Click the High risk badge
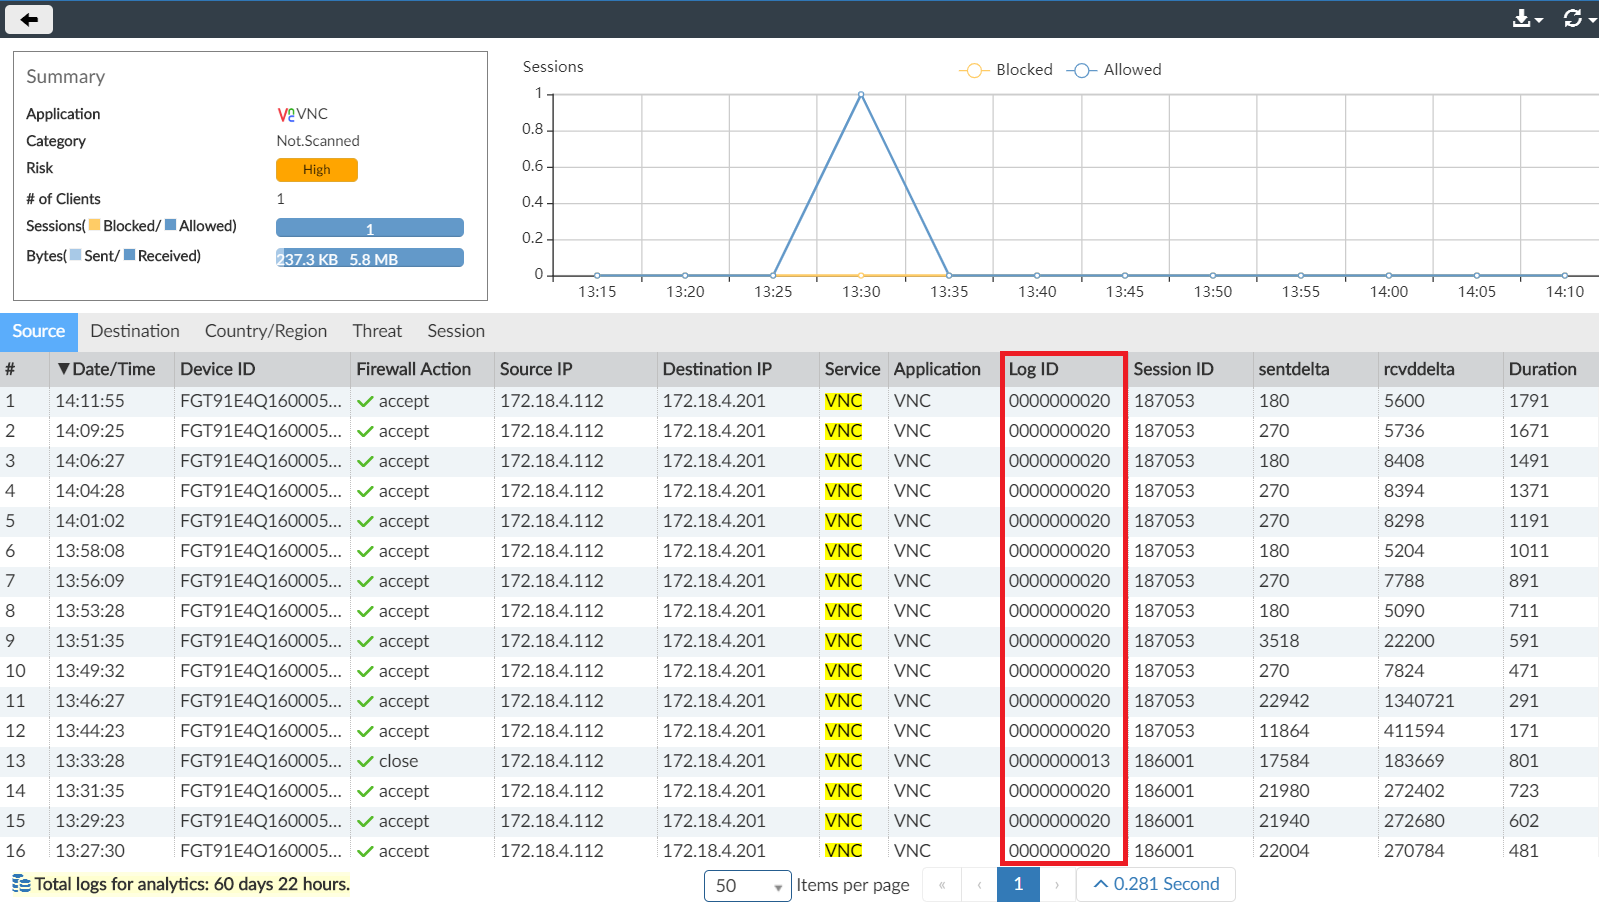 point(316,170)
